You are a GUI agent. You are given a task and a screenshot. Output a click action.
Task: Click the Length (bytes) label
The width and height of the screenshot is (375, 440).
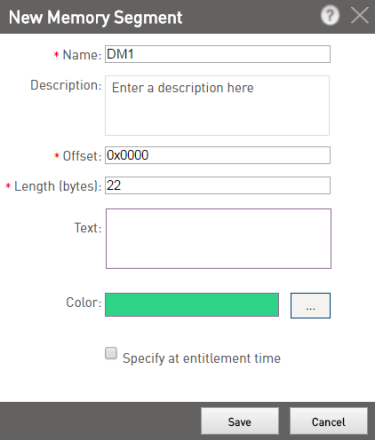58,186
